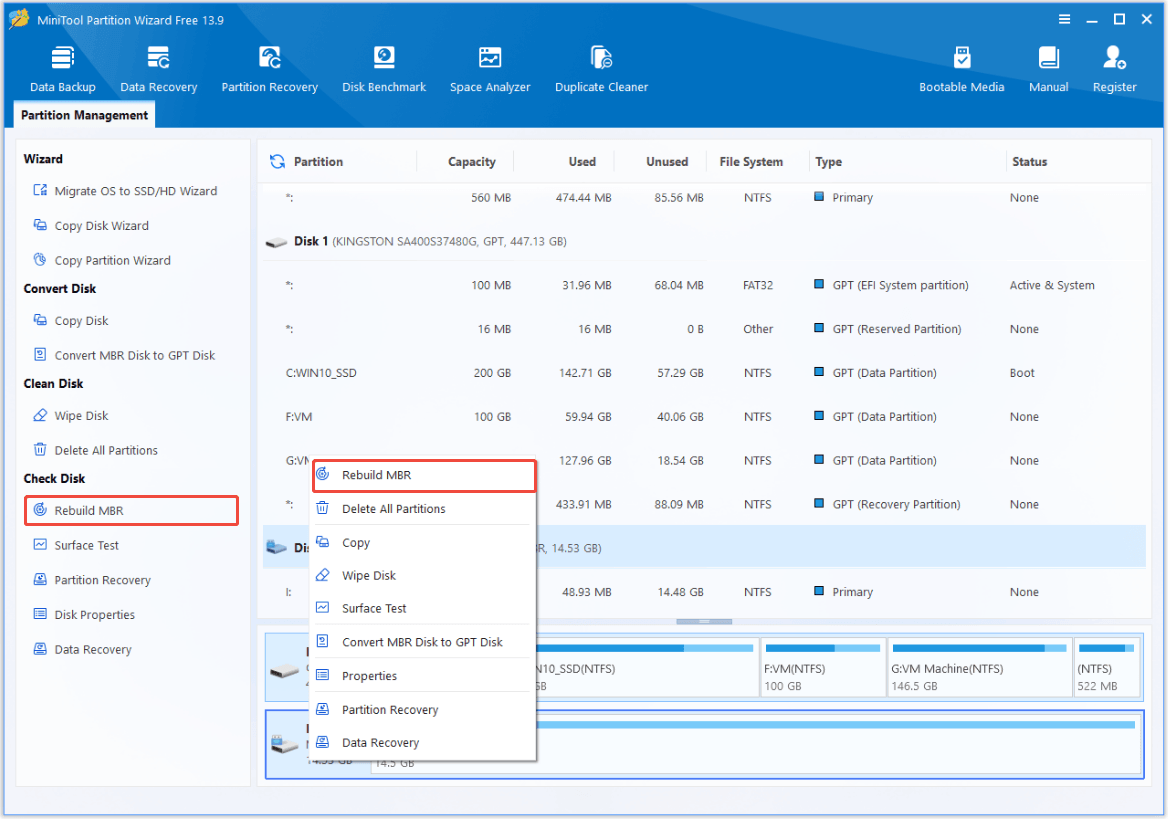Click the refresh icon beside the Partition header
Image resolution: width=1168 pixels, height=819 pixels.
pyautogui.click(x=278, y=162)
